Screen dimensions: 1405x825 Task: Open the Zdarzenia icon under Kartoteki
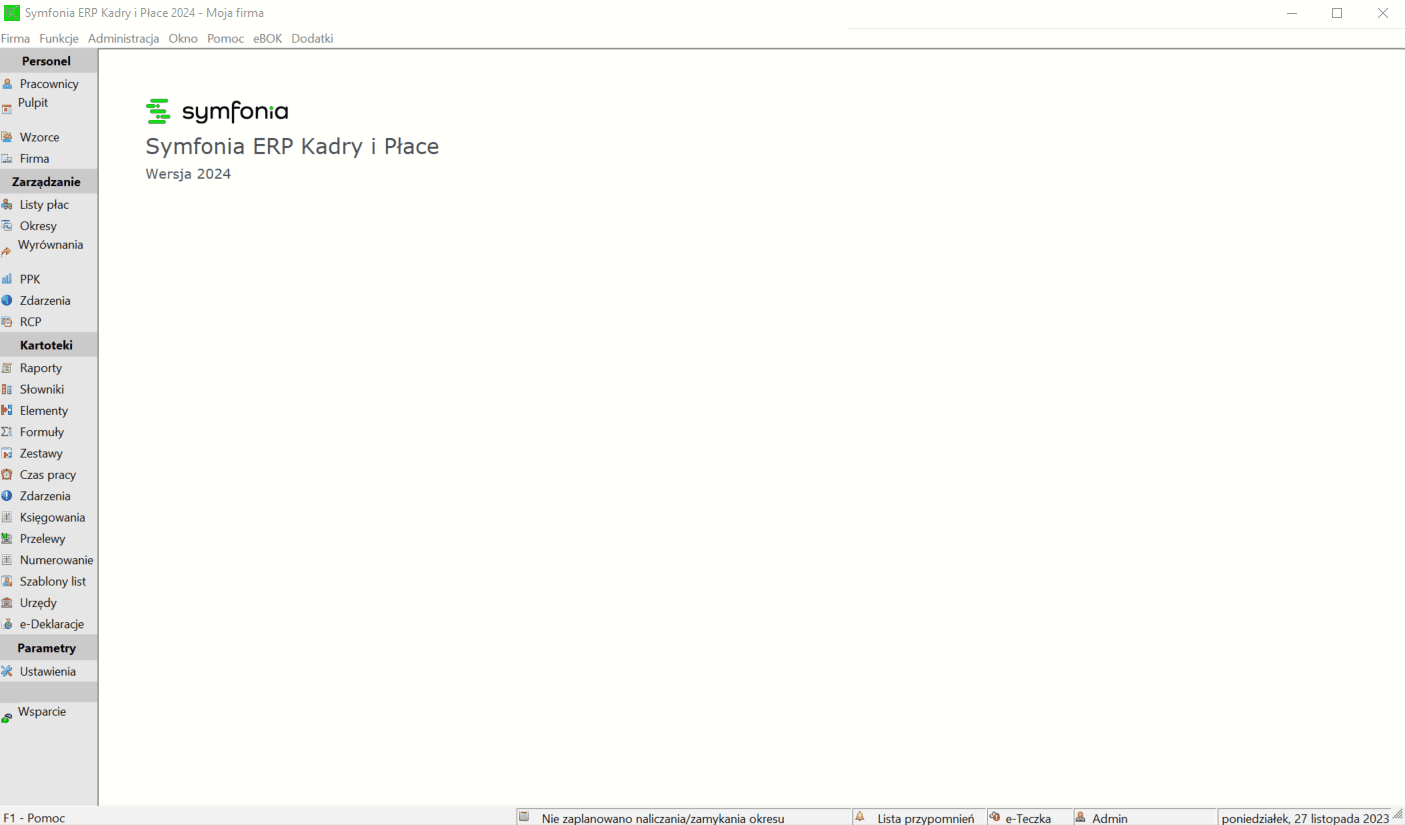click(x=7, y=496)
